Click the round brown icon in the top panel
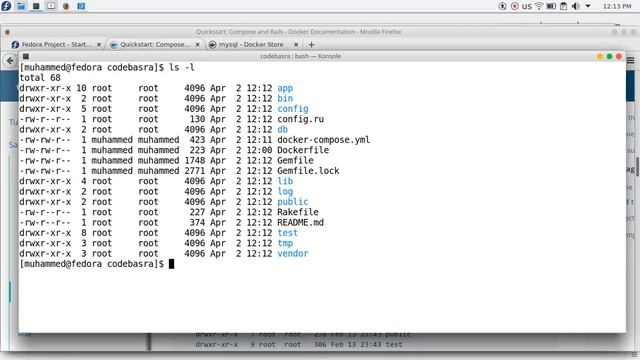 coord(66,6)
